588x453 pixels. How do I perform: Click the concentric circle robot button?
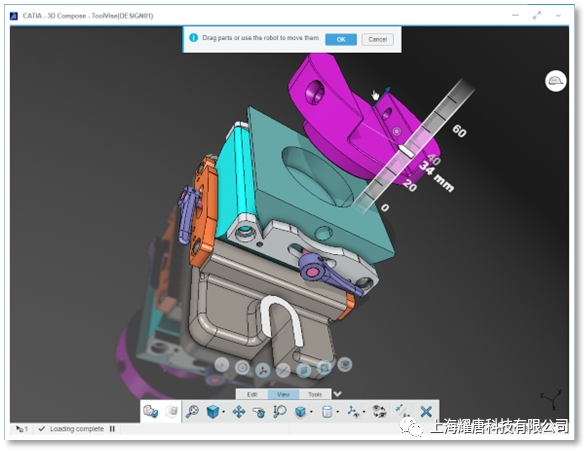point(242,368)
